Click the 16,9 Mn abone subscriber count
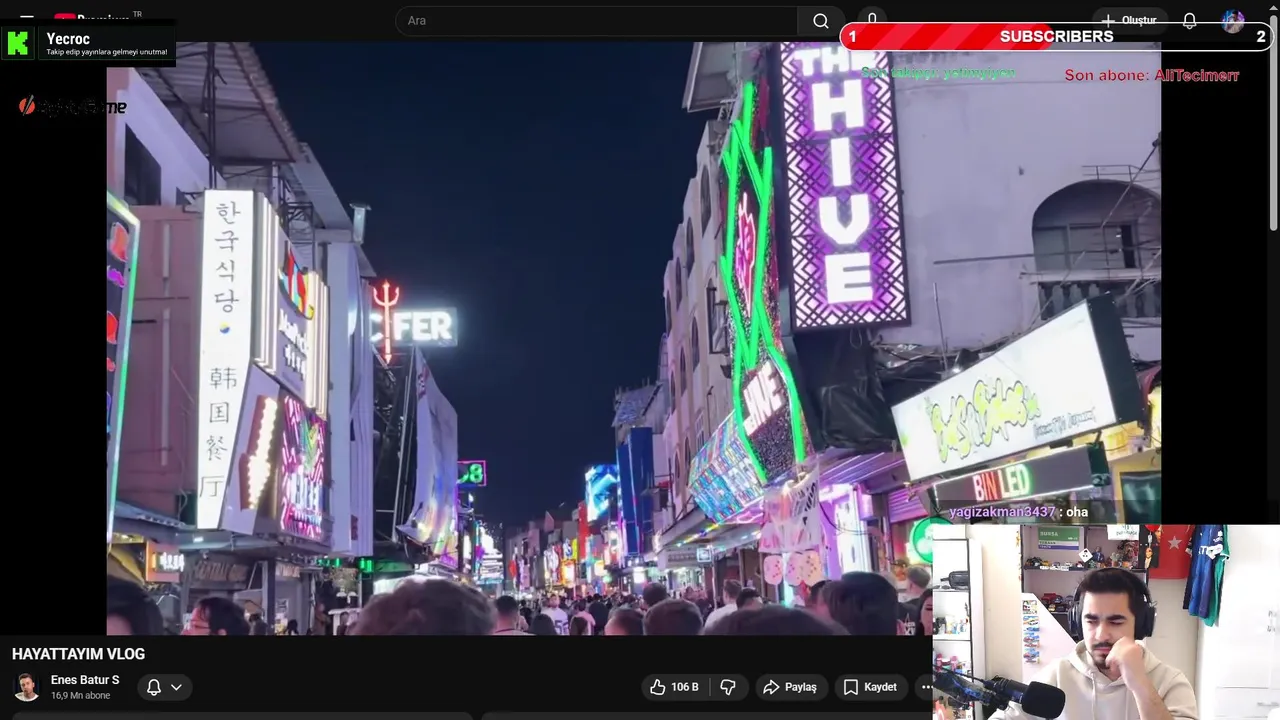1280x720 pixels. click(80, 696)
